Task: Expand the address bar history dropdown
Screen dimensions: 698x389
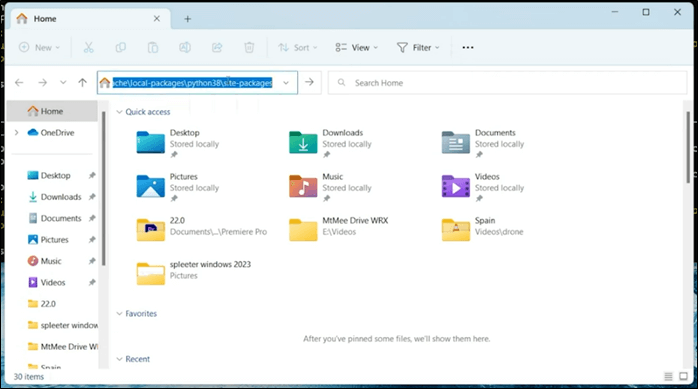Action: (286, 83)
